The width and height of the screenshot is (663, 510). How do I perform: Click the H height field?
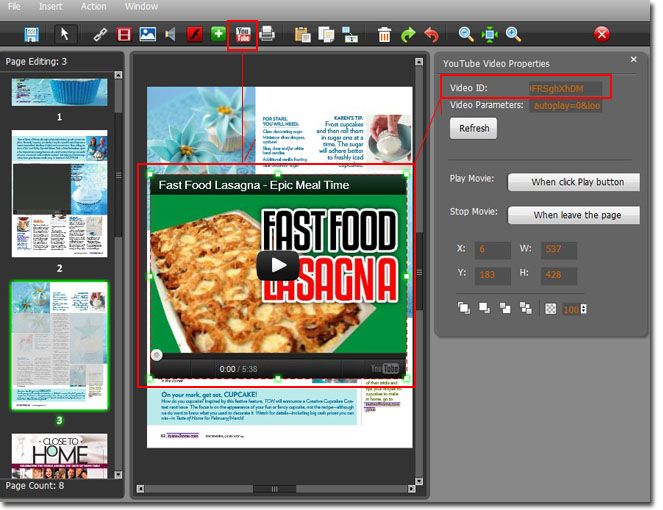coord(559,275)
